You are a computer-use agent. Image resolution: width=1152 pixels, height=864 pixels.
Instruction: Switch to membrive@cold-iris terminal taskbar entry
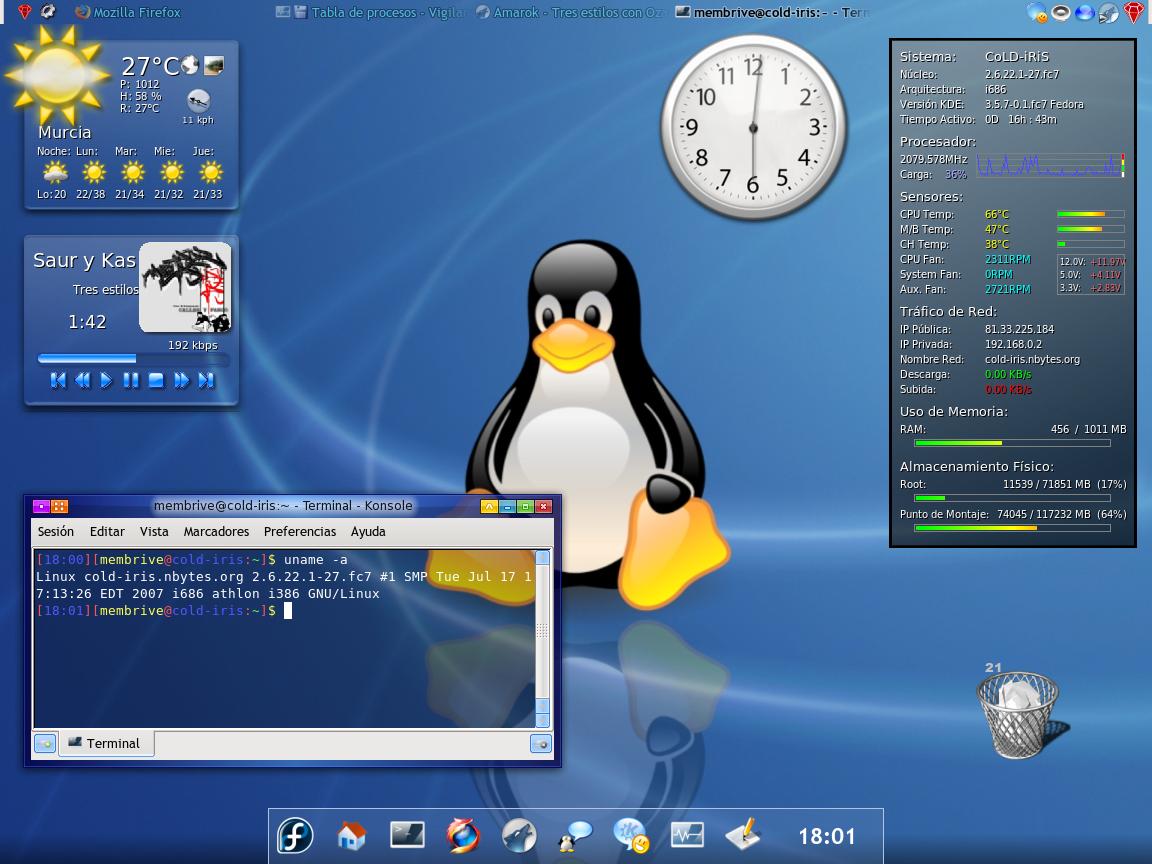(x=771, y=12)
